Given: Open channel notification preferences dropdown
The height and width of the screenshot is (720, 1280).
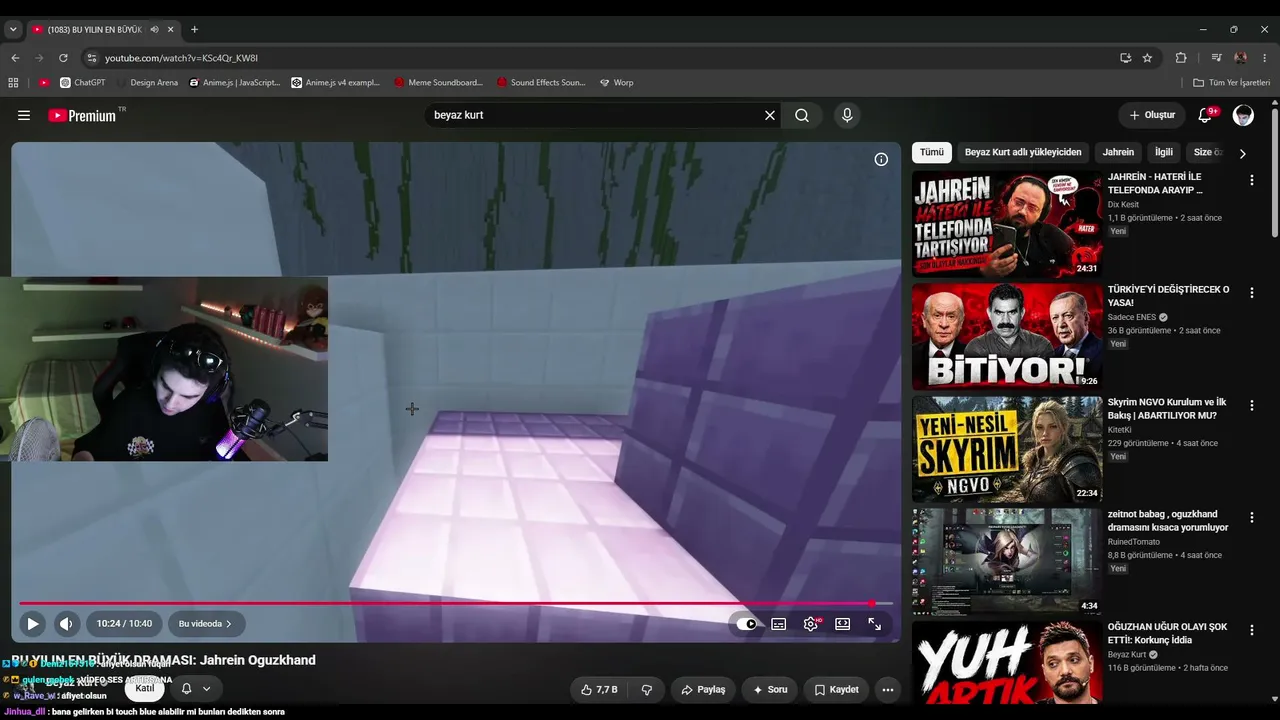Looking at the screenshot, I should pos(196,689).
